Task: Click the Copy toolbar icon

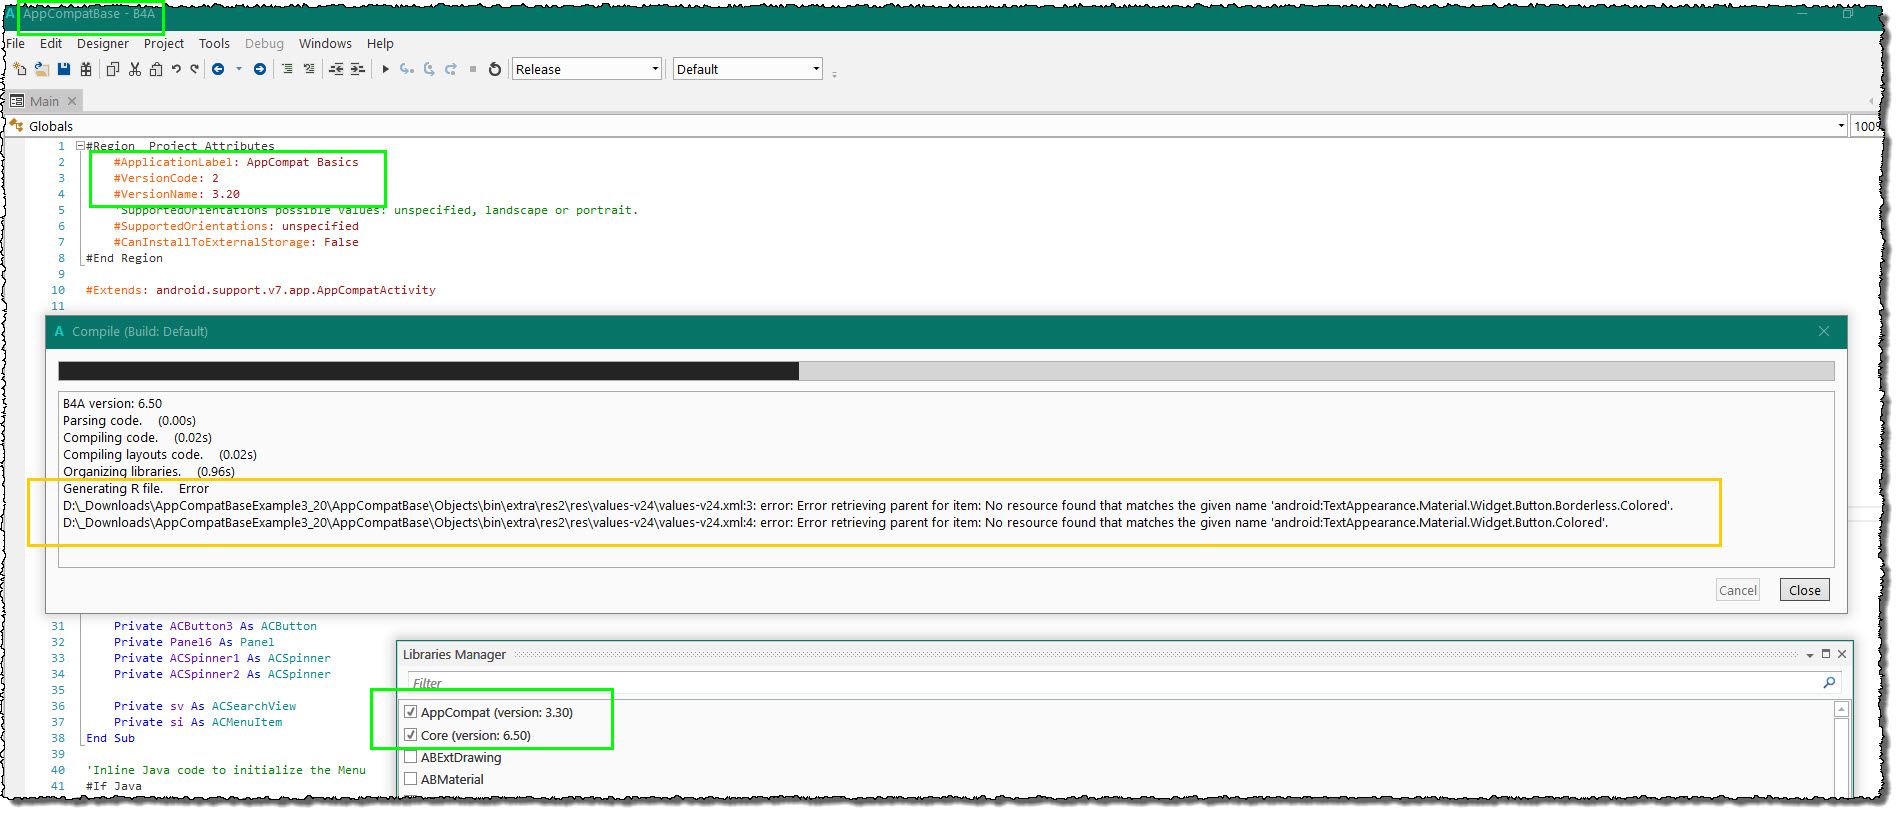Action: click(113, 69)
